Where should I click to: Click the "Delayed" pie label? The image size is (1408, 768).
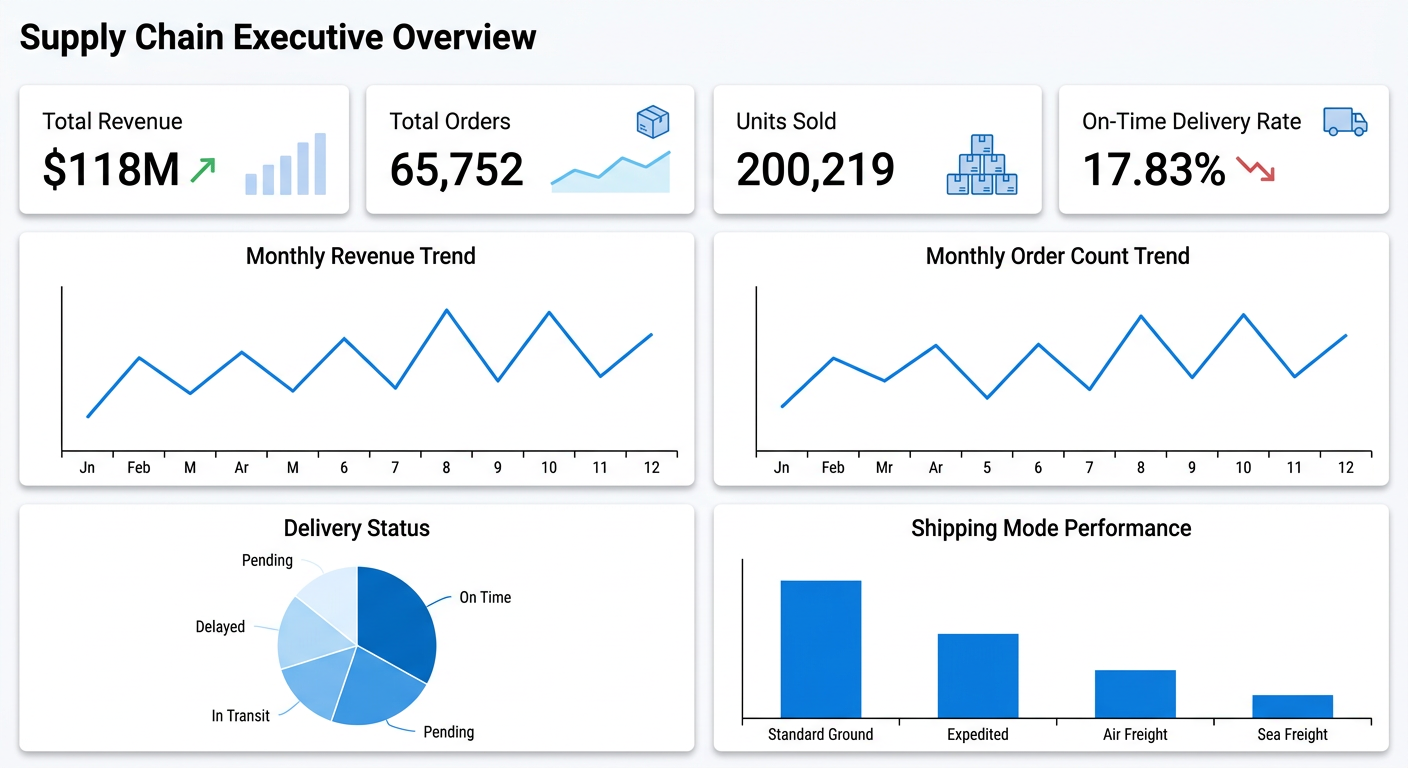pos(220,627)
